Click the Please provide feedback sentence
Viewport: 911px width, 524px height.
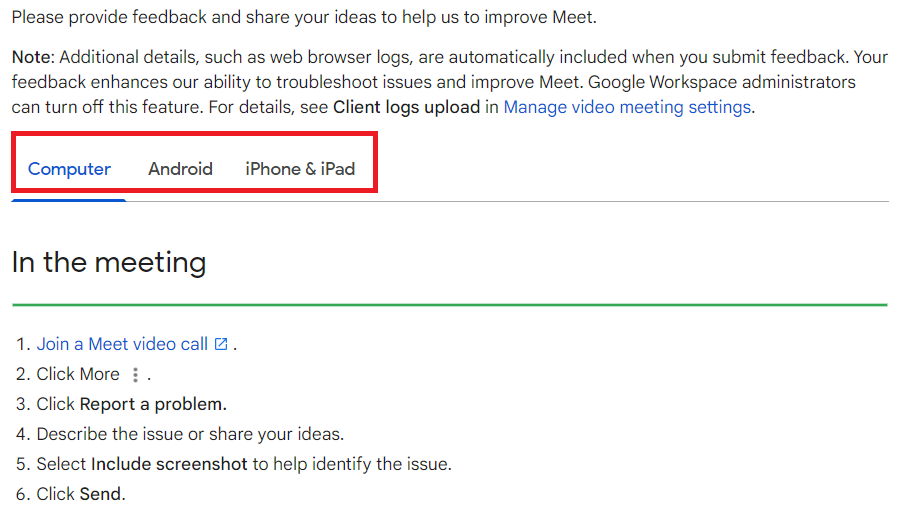click(x=304, y=17)
